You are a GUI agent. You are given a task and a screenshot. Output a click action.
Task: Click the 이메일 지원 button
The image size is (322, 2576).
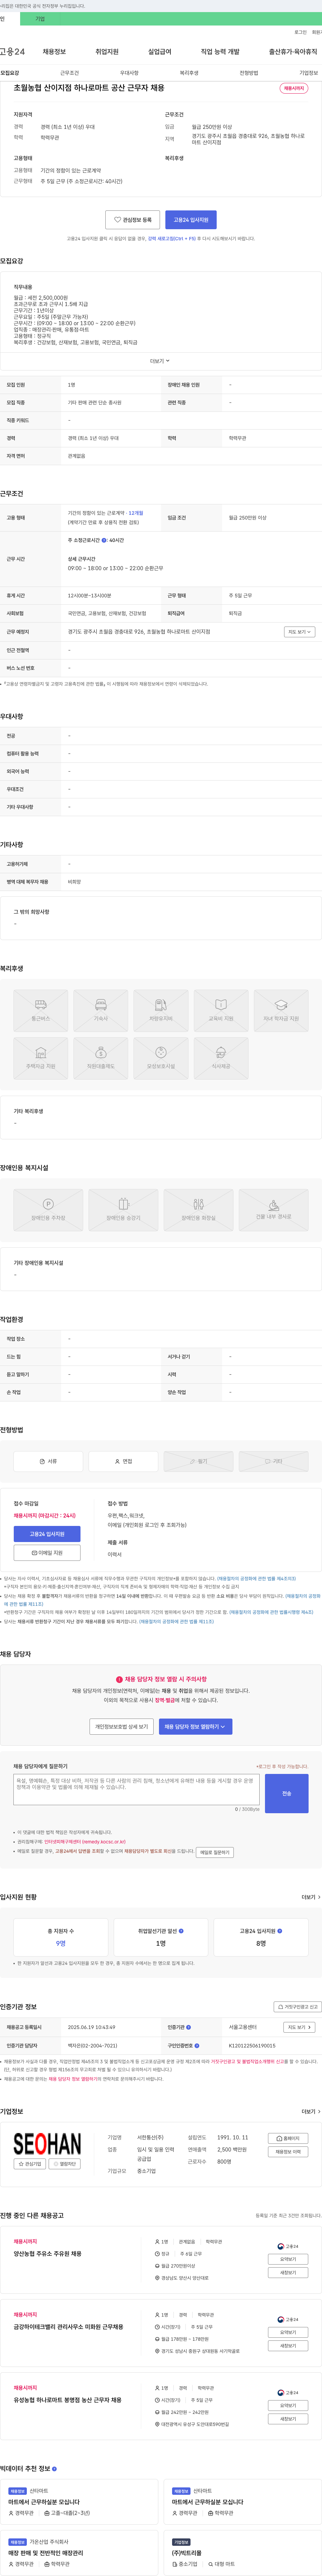pyautogui.click(x=47, y=1553)
